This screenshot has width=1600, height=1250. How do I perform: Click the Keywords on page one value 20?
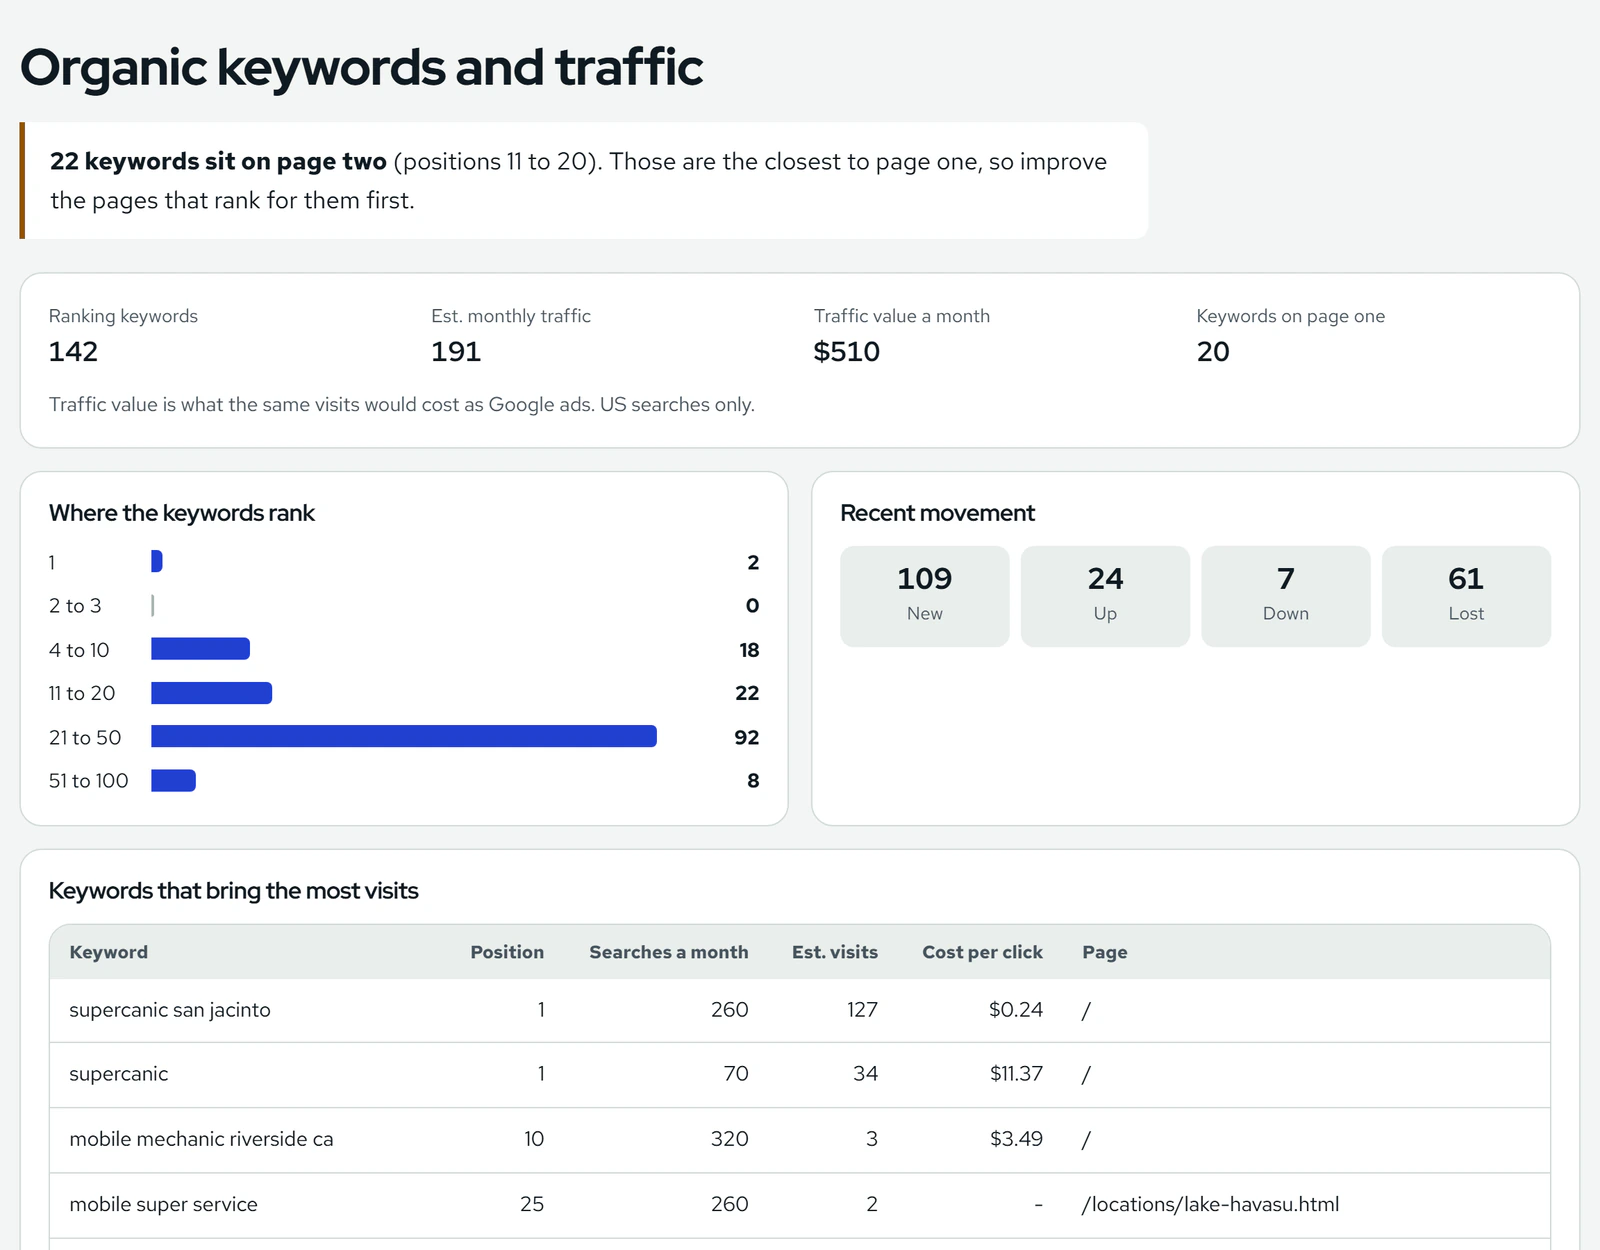pyautogui.click(x=1213, y=352)
